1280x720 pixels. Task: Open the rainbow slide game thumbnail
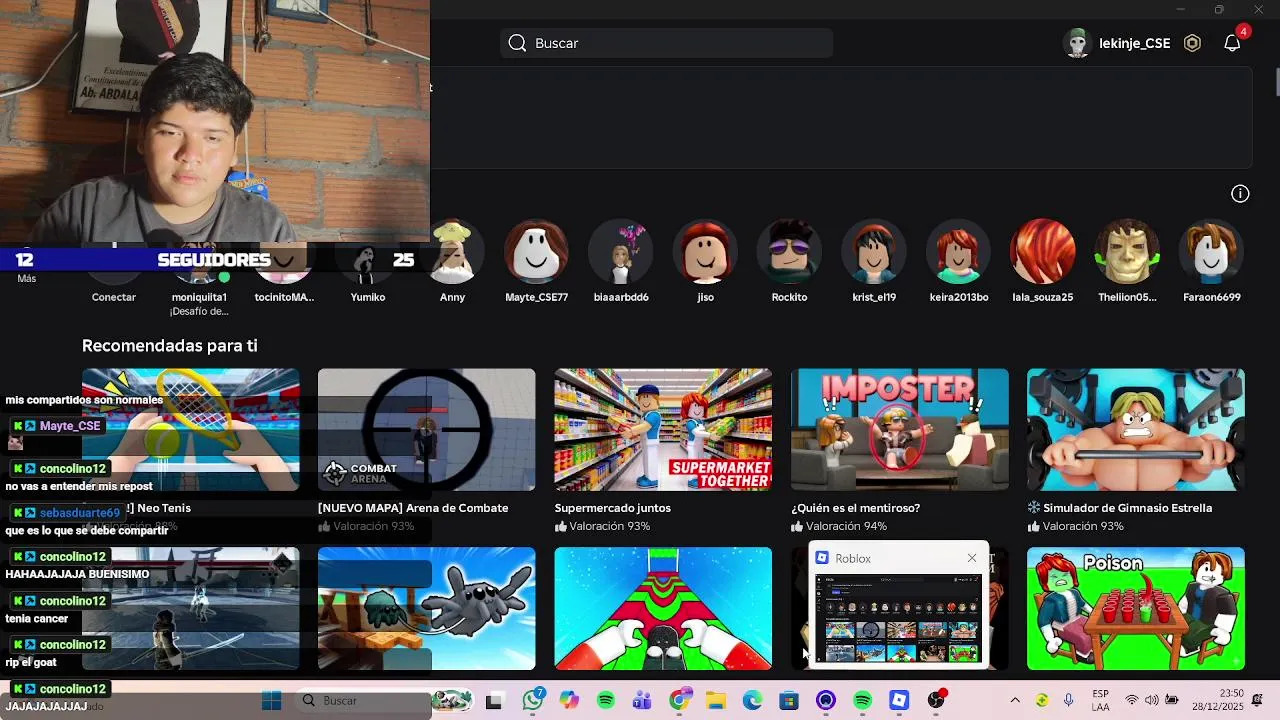coord(663,608)
